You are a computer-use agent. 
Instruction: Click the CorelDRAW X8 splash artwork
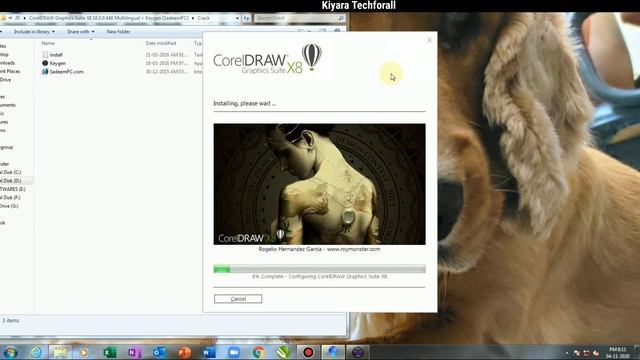[x=319, y=184]
